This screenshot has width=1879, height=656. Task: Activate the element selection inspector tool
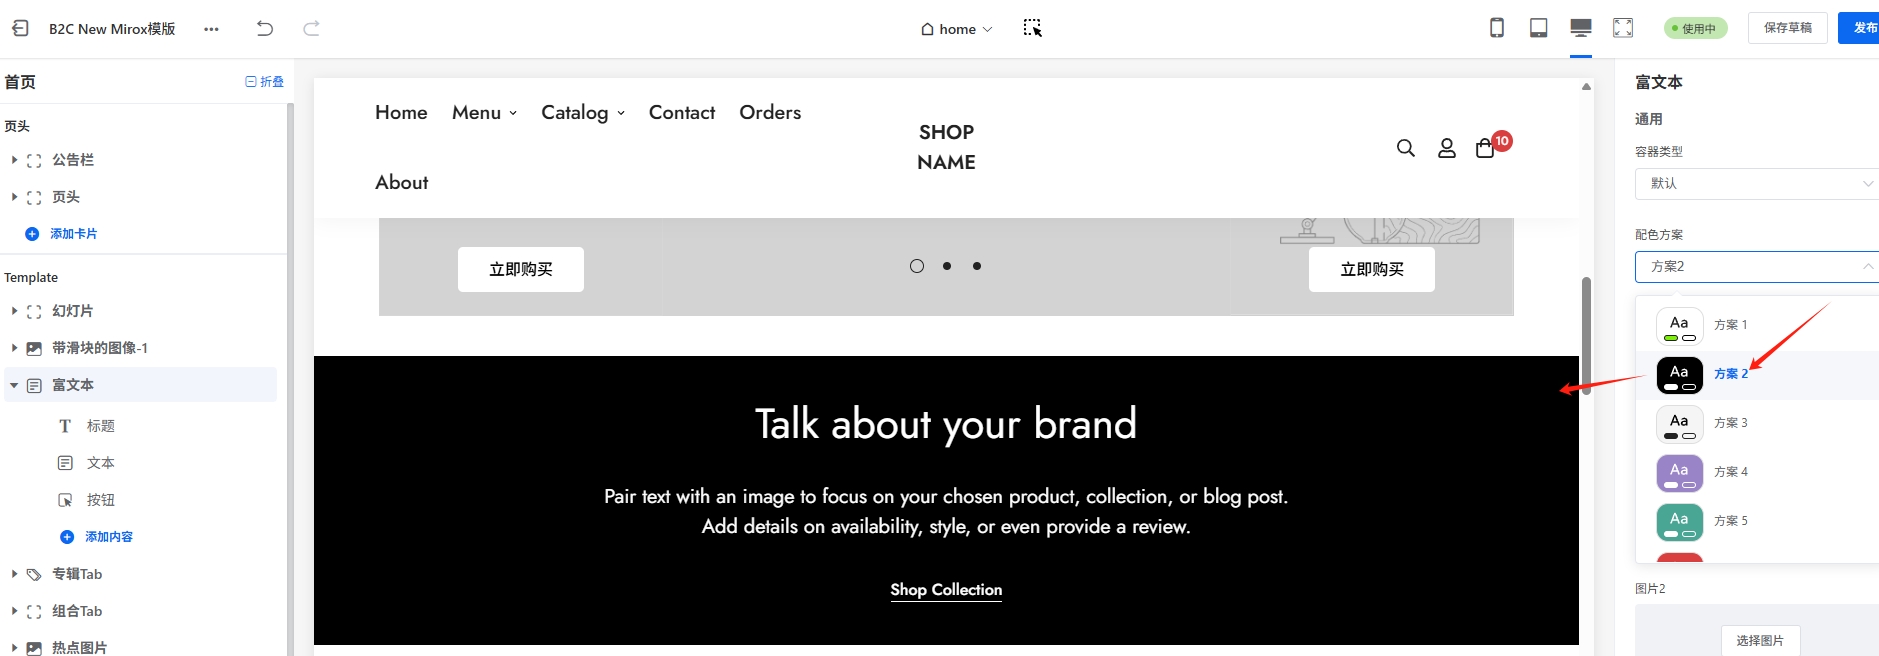(1033, 28)
